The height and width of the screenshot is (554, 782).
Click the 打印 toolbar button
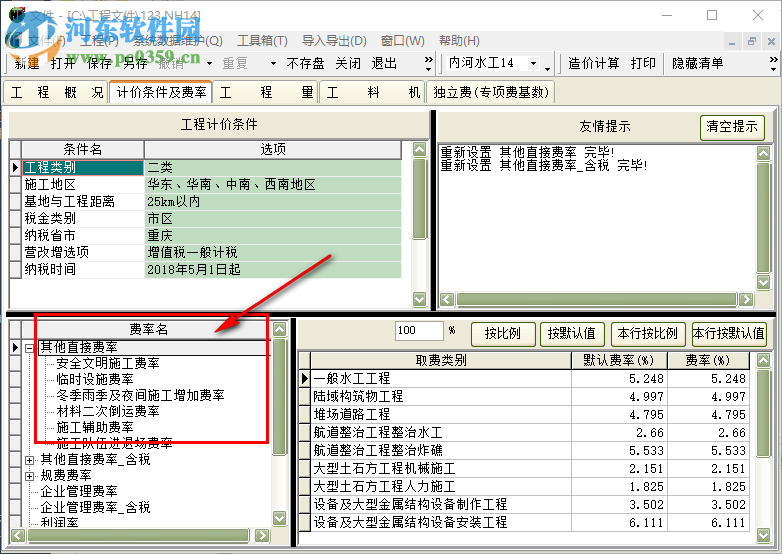click(x=643, y=63)
